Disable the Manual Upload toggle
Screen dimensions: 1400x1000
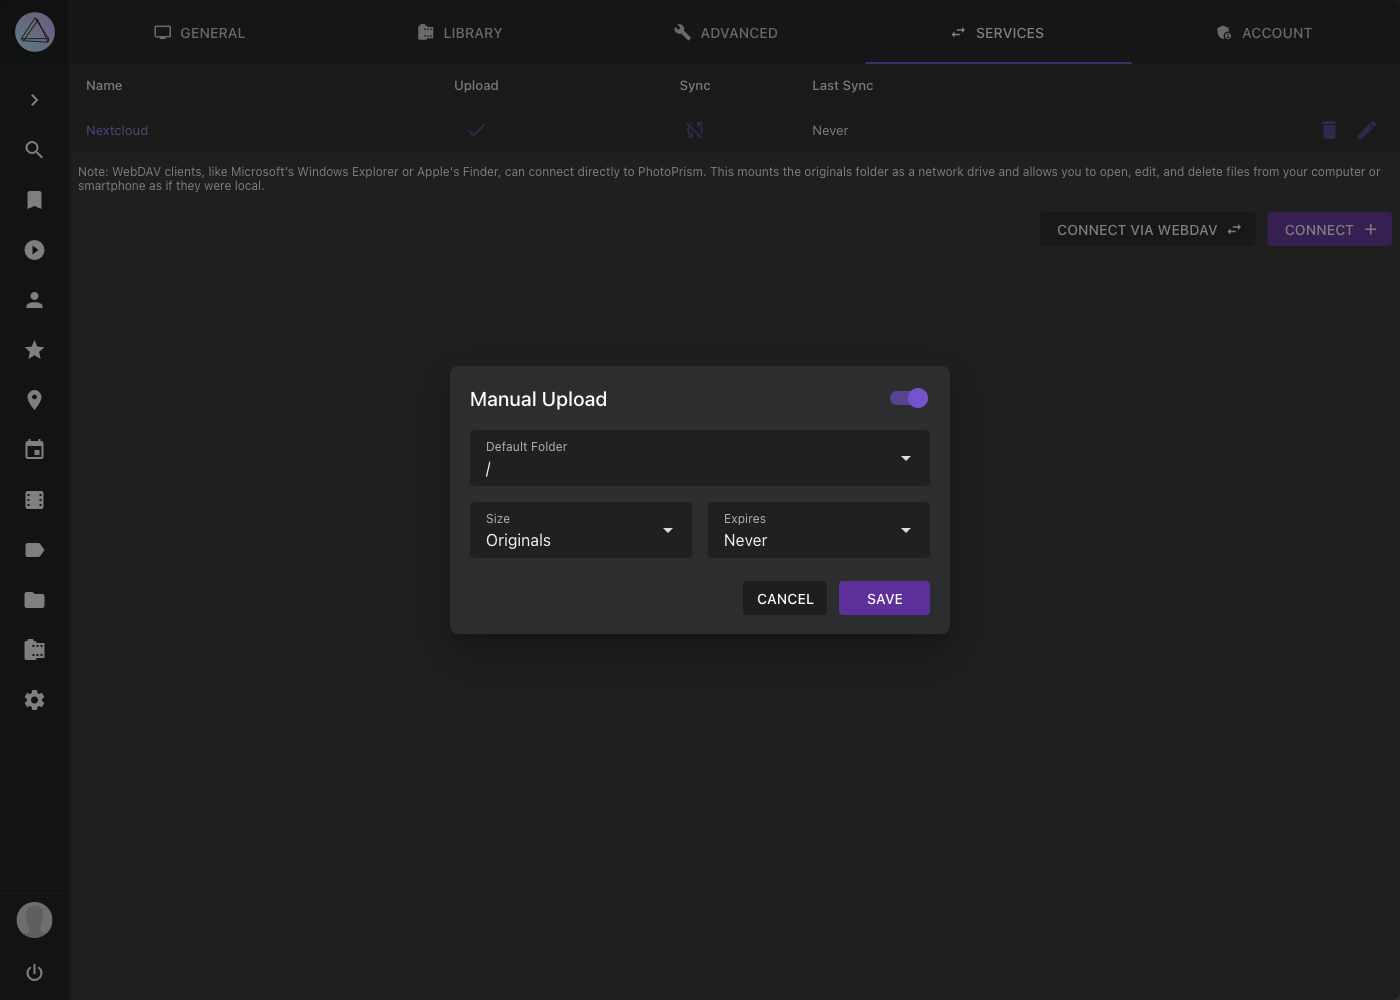pos(908,398)
